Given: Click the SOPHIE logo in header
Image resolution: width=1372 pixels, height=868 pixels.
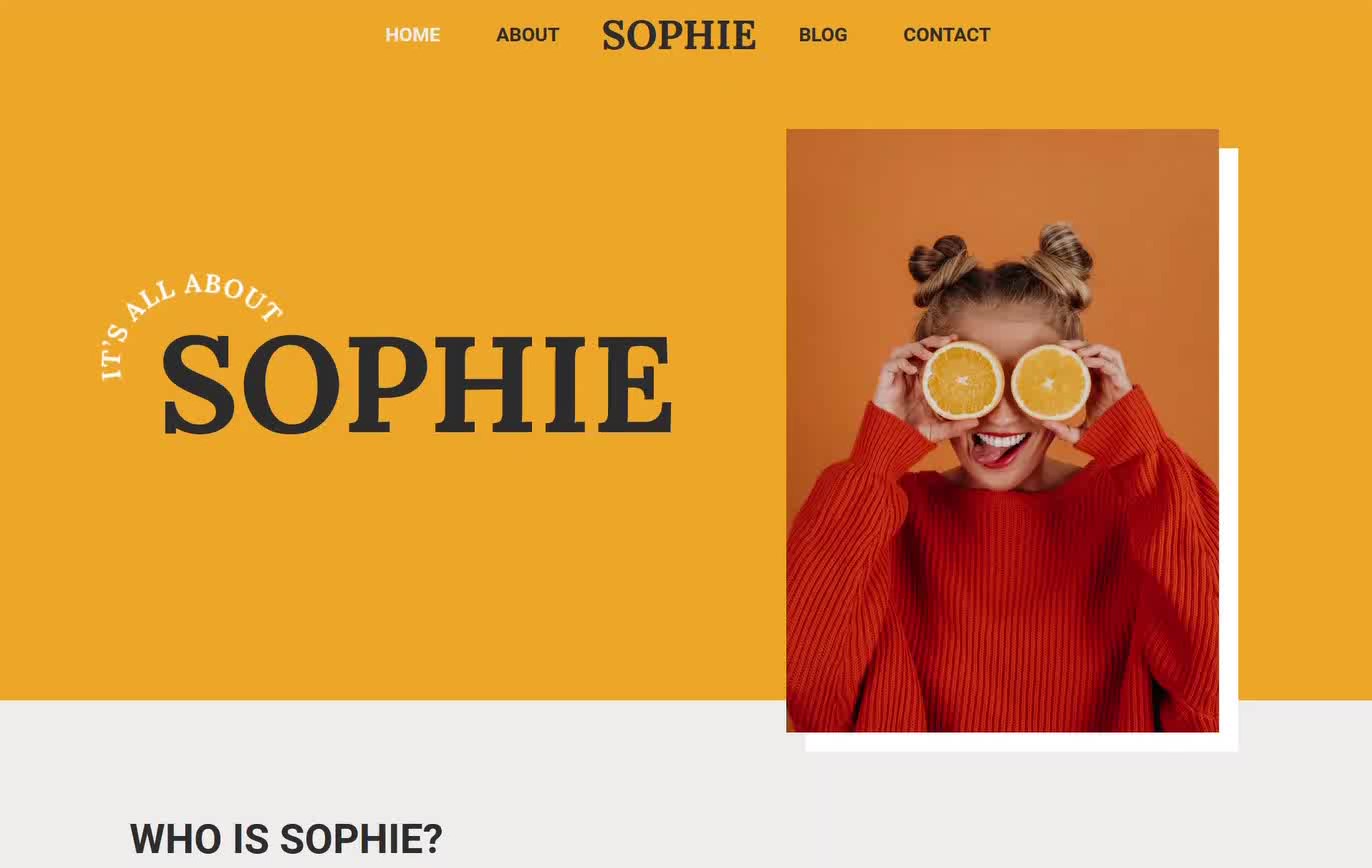Looking at the screenshot, I should pos(679,35).
